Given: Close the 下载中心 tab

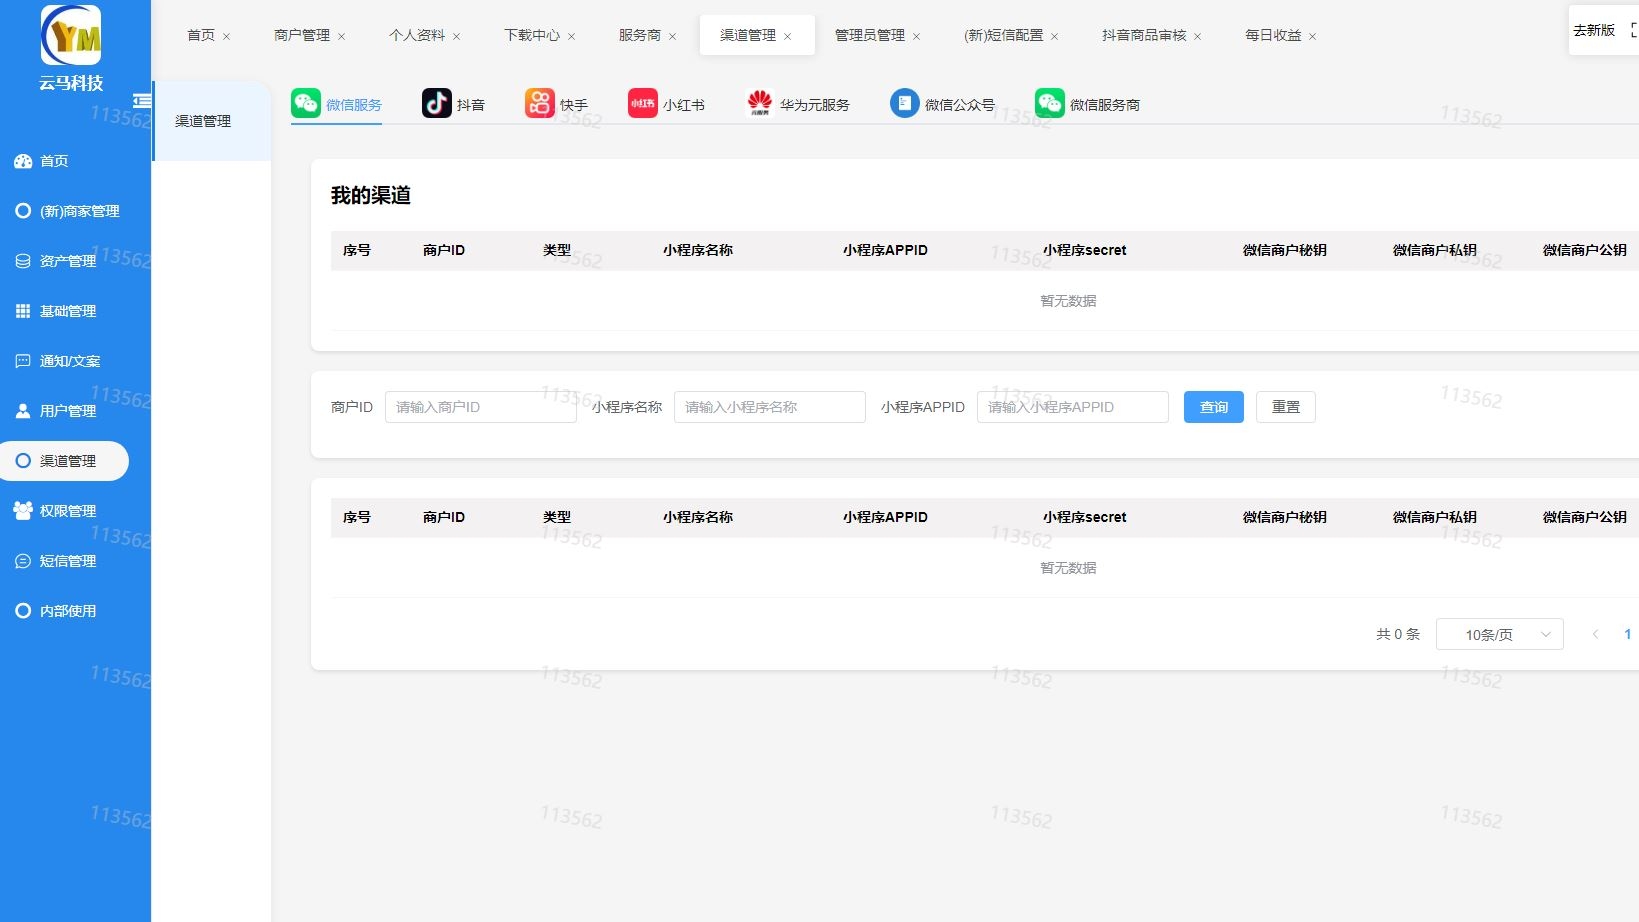Looking at the screenshot, I should pyautogui.click(x=571, y=36).
